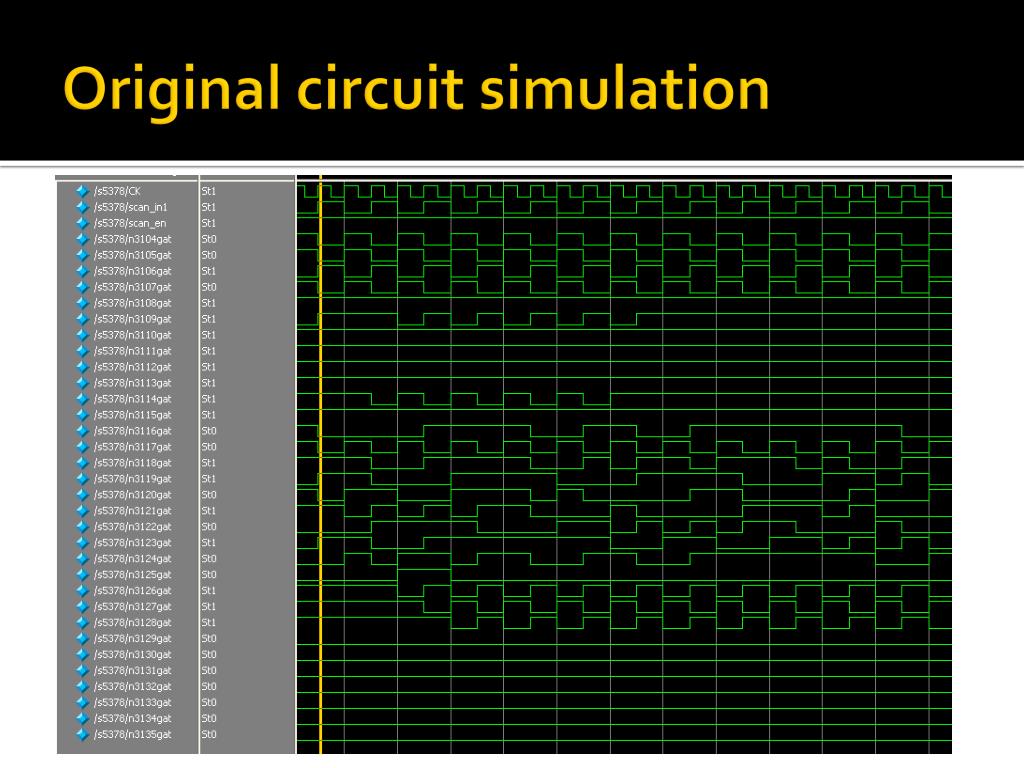
Task: Select signal name /s5378/n3131gat
Action: point(133,671)
